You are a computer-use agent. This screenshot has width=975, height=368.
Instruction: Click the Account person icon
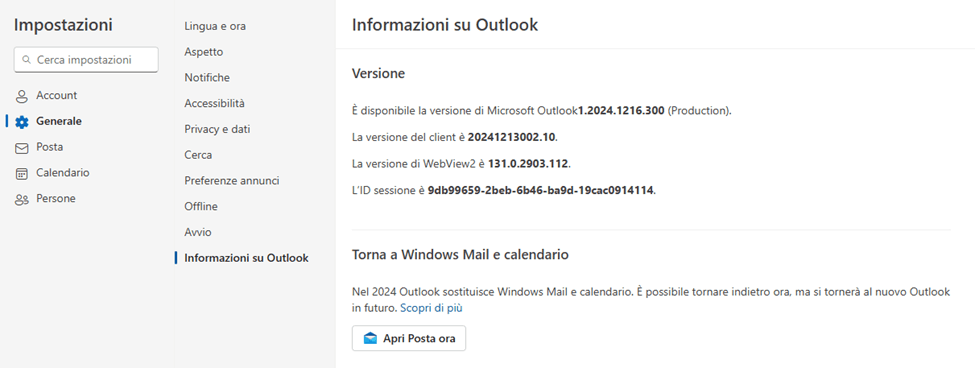(22, 96)
